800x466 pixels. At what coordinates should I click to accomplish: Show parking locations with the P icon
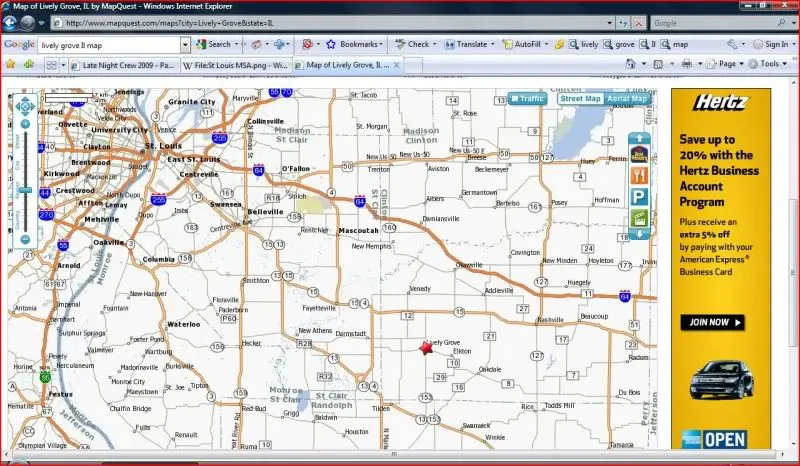tap(639, 197)
